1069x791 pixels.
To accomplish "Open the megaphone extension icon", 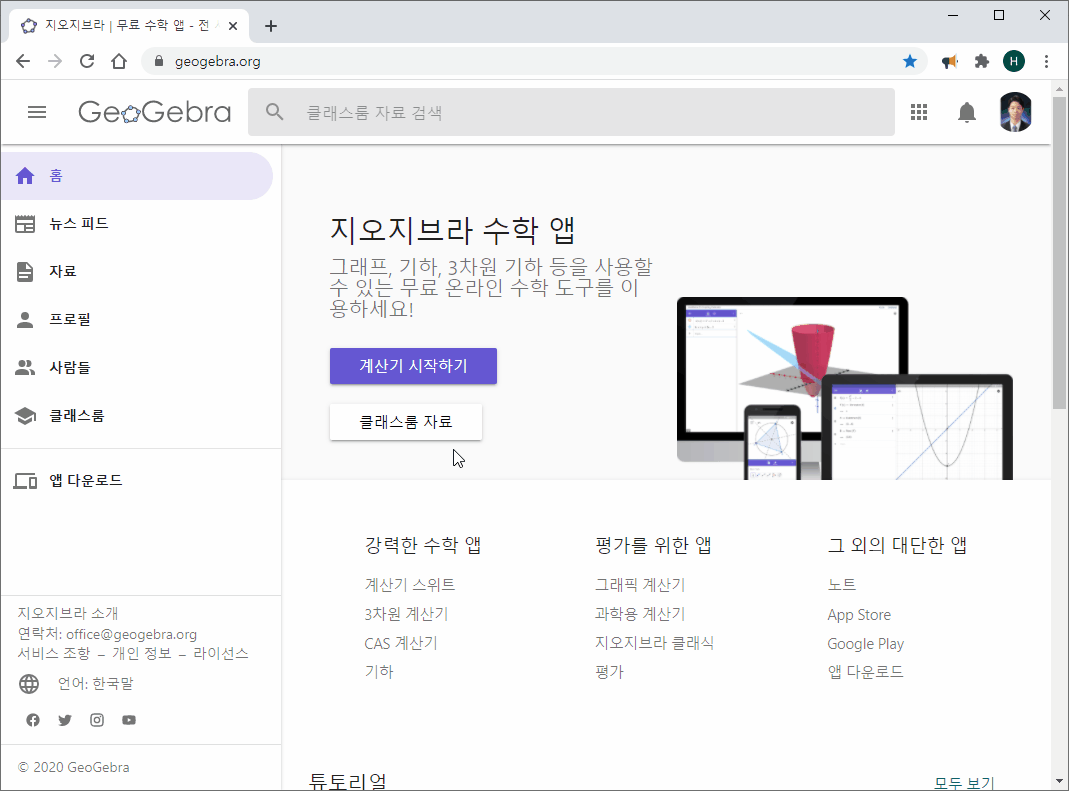I will point(949,61).
